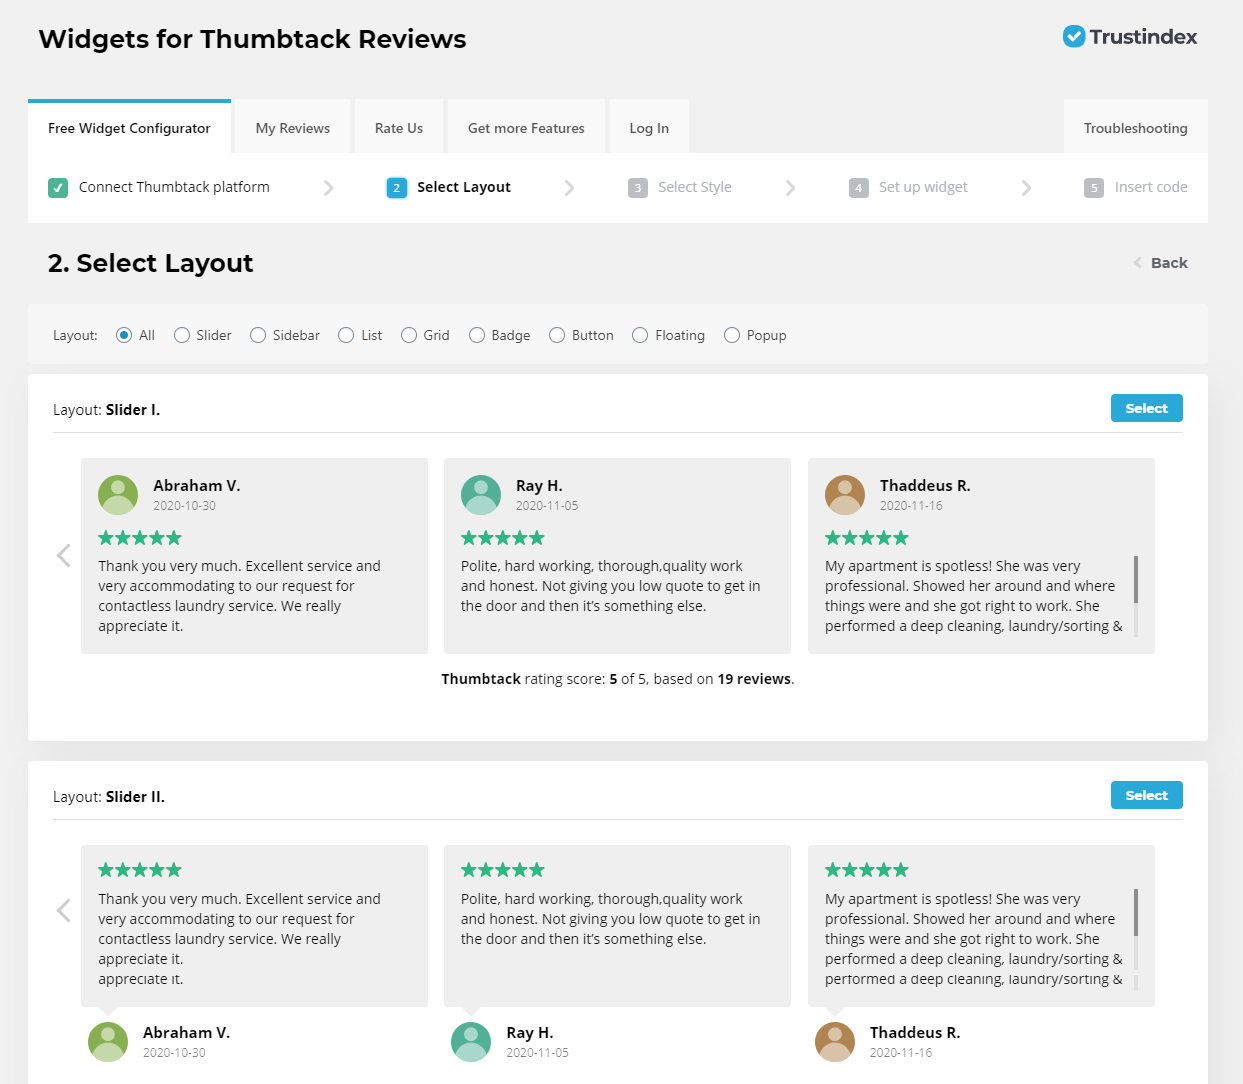Click the Widgets for Thumbtack Reviews title

click(252, 39)
